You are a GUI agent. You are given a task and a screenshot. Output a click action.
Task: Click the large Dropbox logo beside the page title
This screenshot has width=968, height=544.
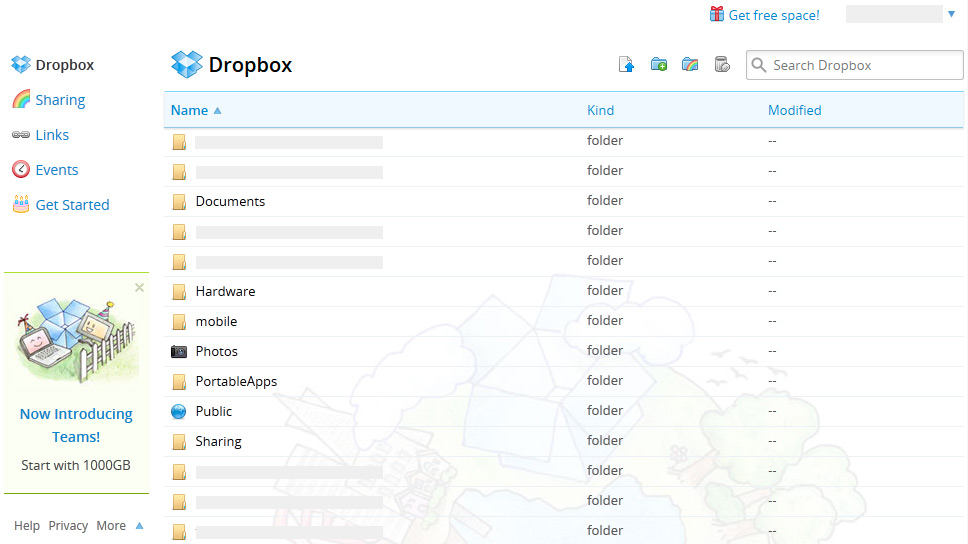[187, 64]
